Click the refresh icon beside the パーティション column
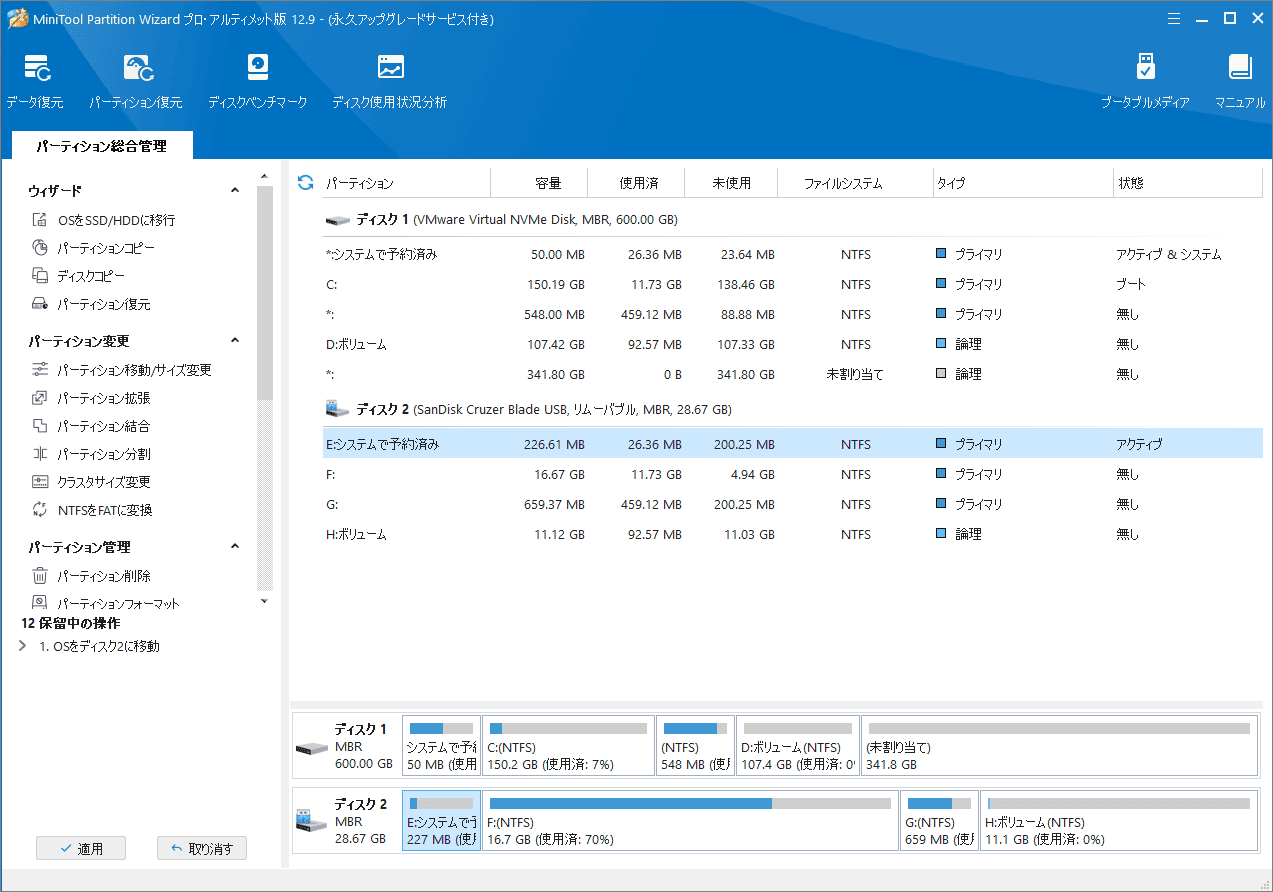 click(x=306, y=183)
